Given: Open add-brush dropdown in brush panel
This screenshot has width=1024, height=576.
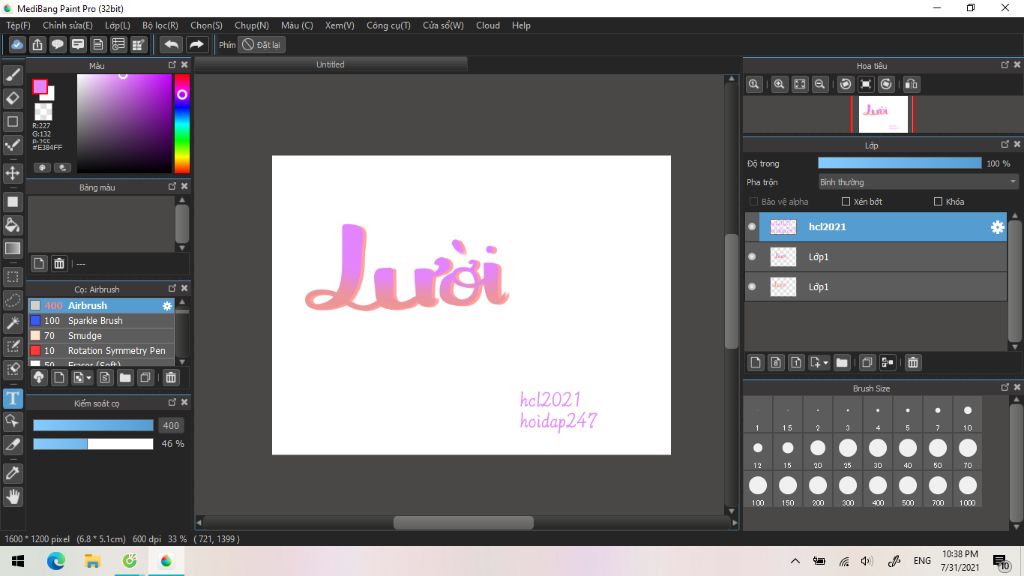Looking at the screenshot, I should 89,377.
